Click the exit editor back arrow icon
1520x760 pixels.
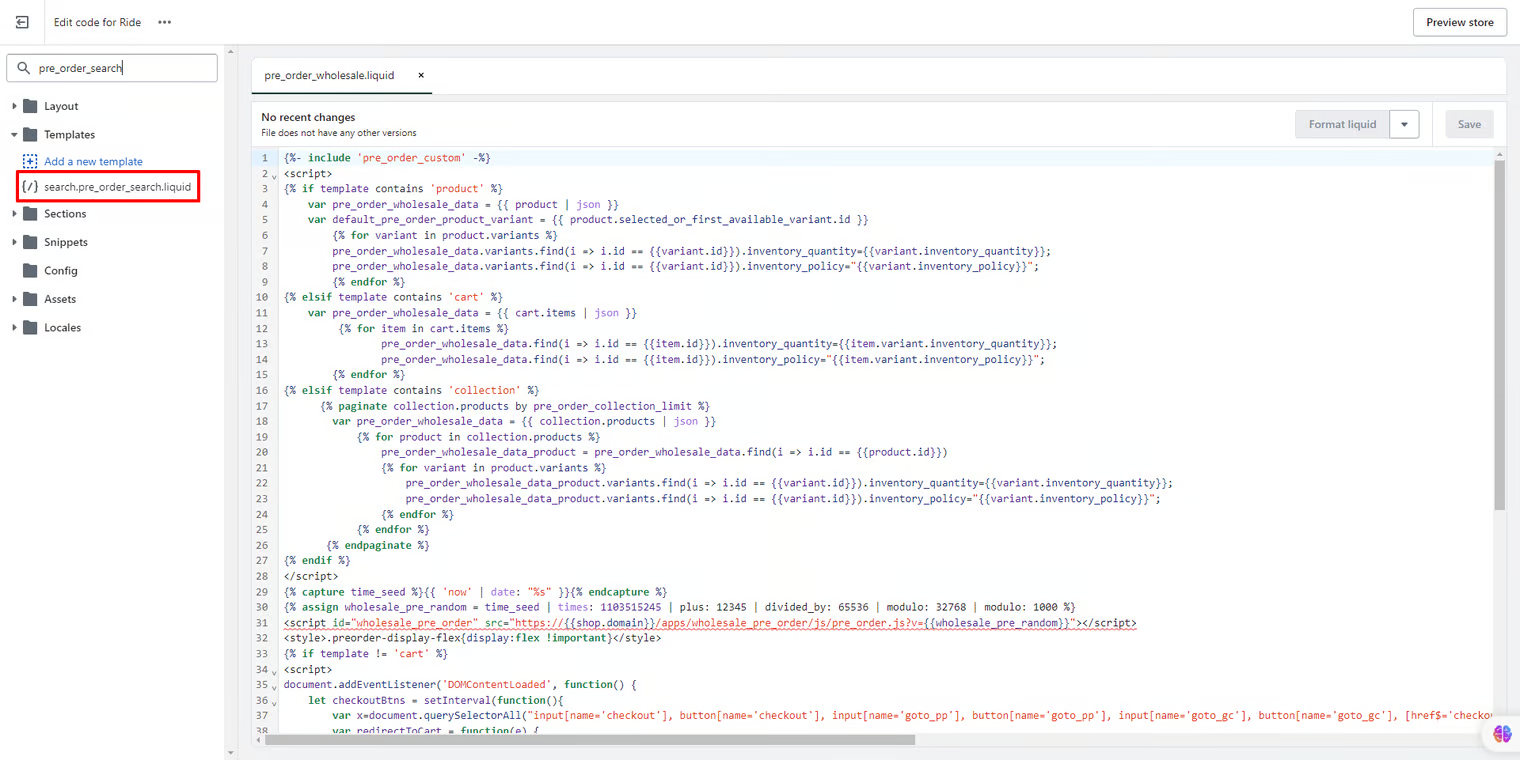point(22,22)
